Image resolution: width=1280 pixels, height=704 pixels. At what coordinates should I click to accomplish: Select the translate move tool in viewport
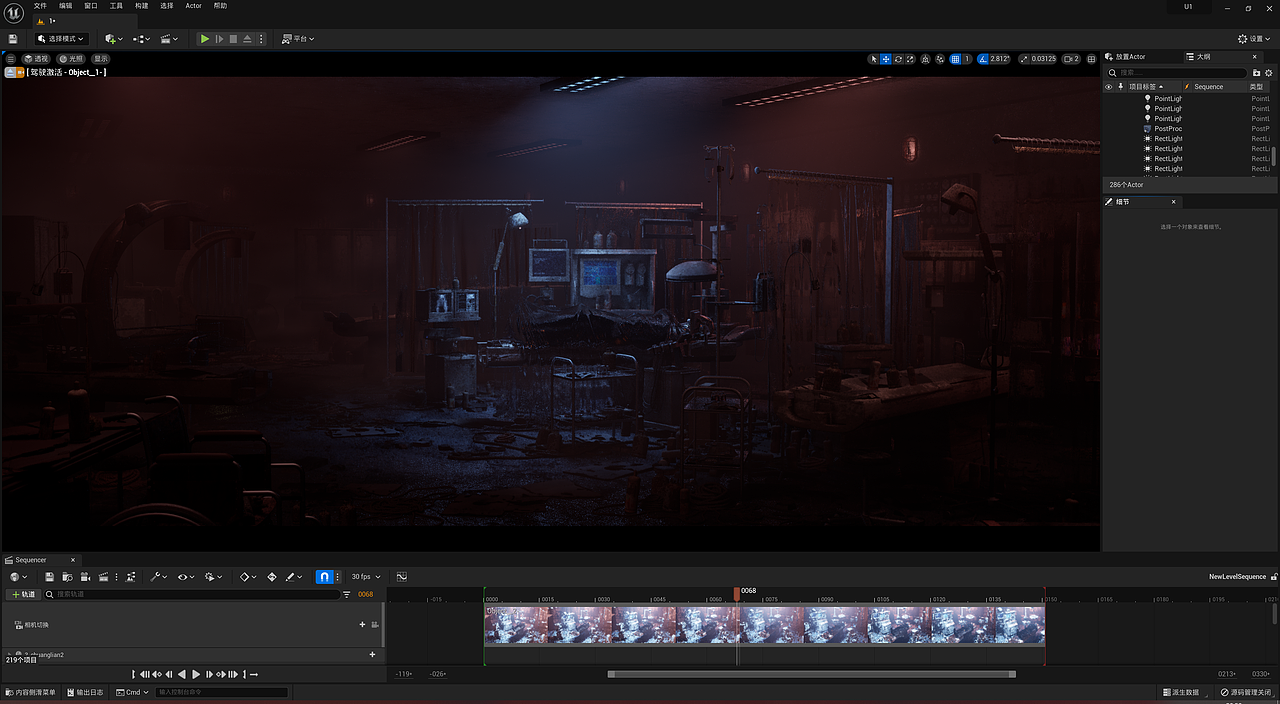click(x=886, y=59)
